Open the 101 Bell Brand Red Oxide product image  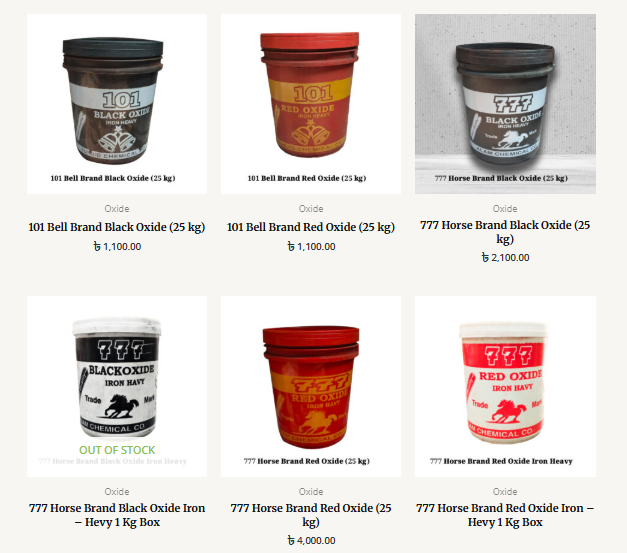pos(311,104)
